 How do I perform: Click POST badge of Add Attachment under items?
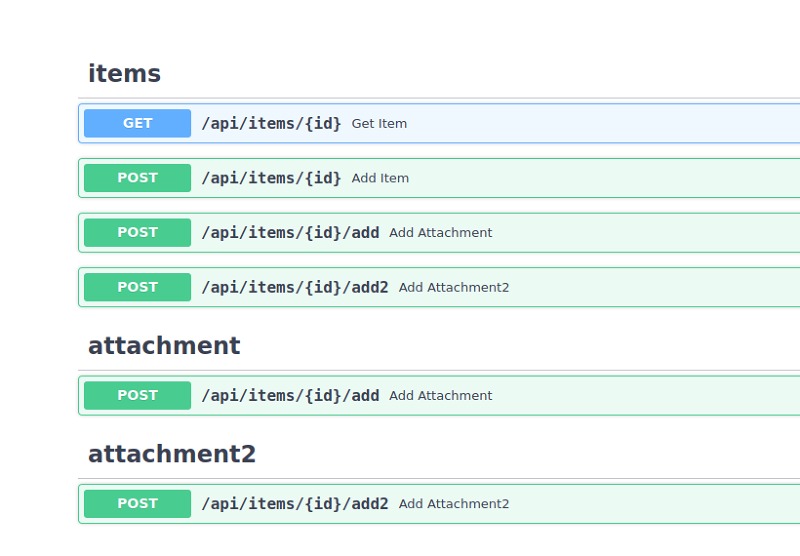(x=137, y=233)
